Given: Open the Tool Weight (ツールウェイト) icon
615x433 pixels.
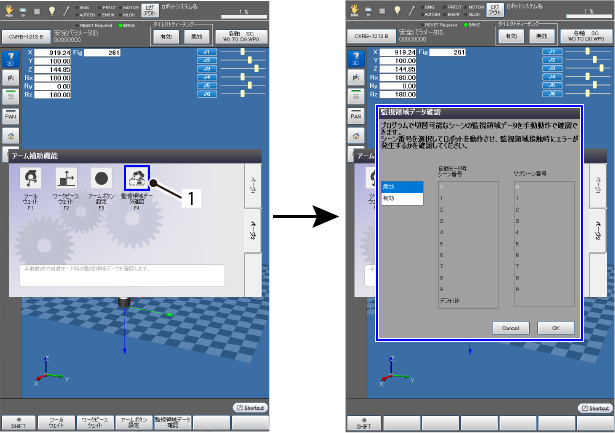Looking at the screenshot, I should pos(30,178).
